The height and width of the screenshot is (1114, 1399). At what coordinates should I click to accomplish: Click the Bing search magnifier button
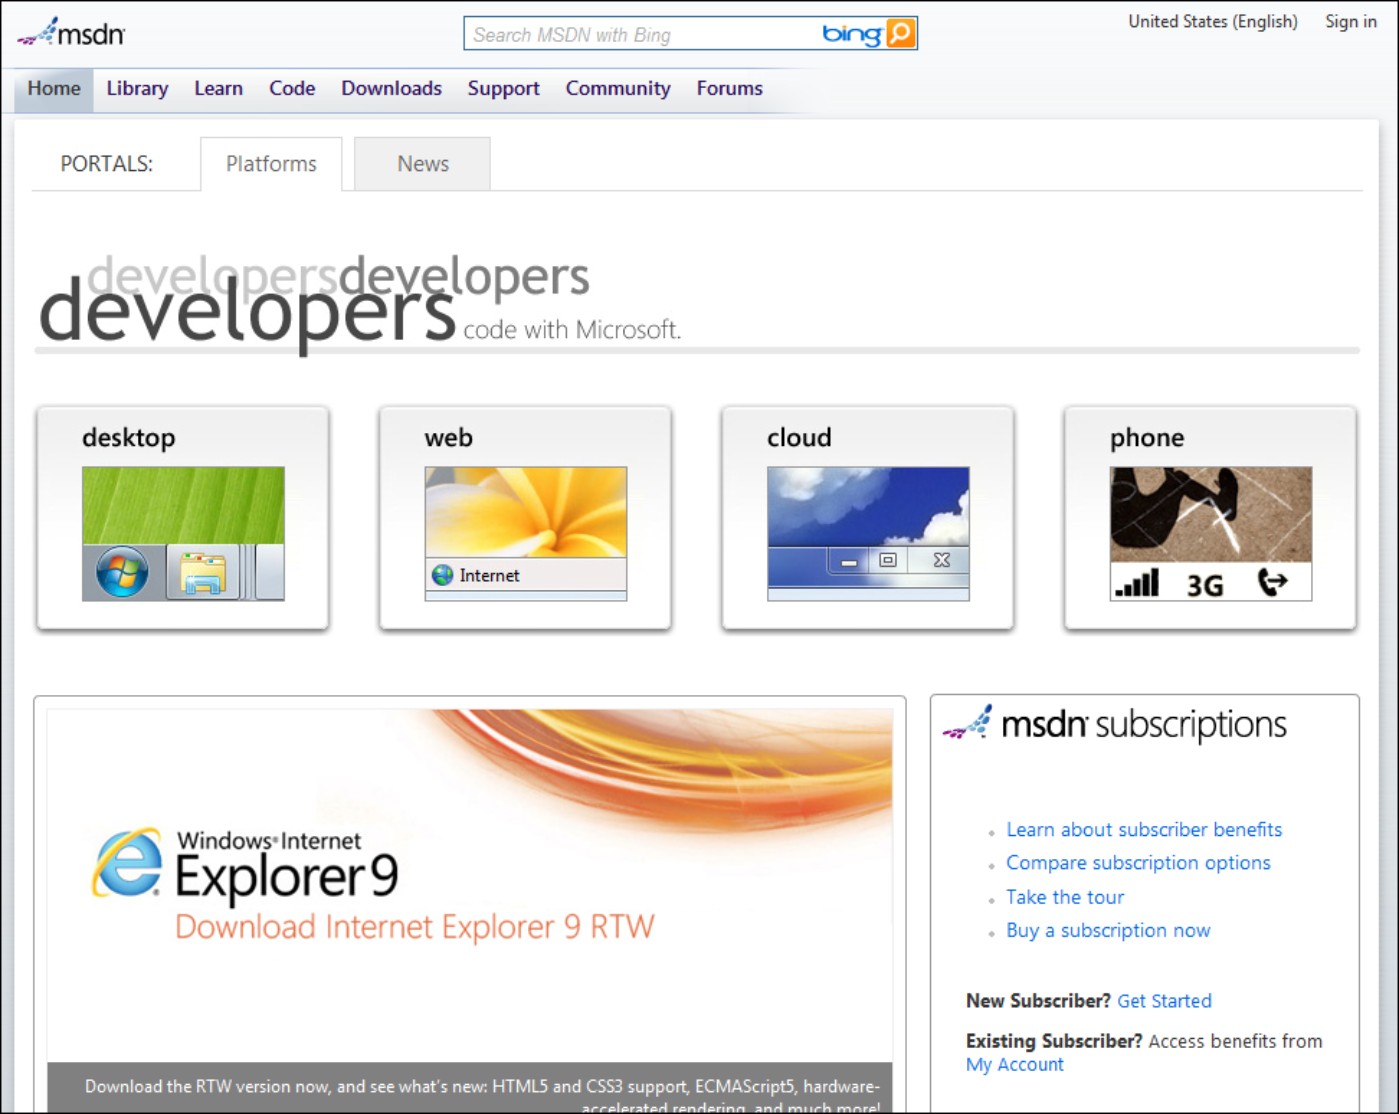pyautogui.click(x=901, y=34)
